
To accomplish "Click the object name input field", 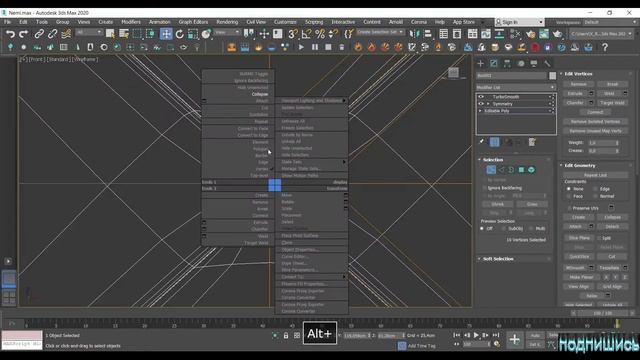I will click(x=511, y=76).
